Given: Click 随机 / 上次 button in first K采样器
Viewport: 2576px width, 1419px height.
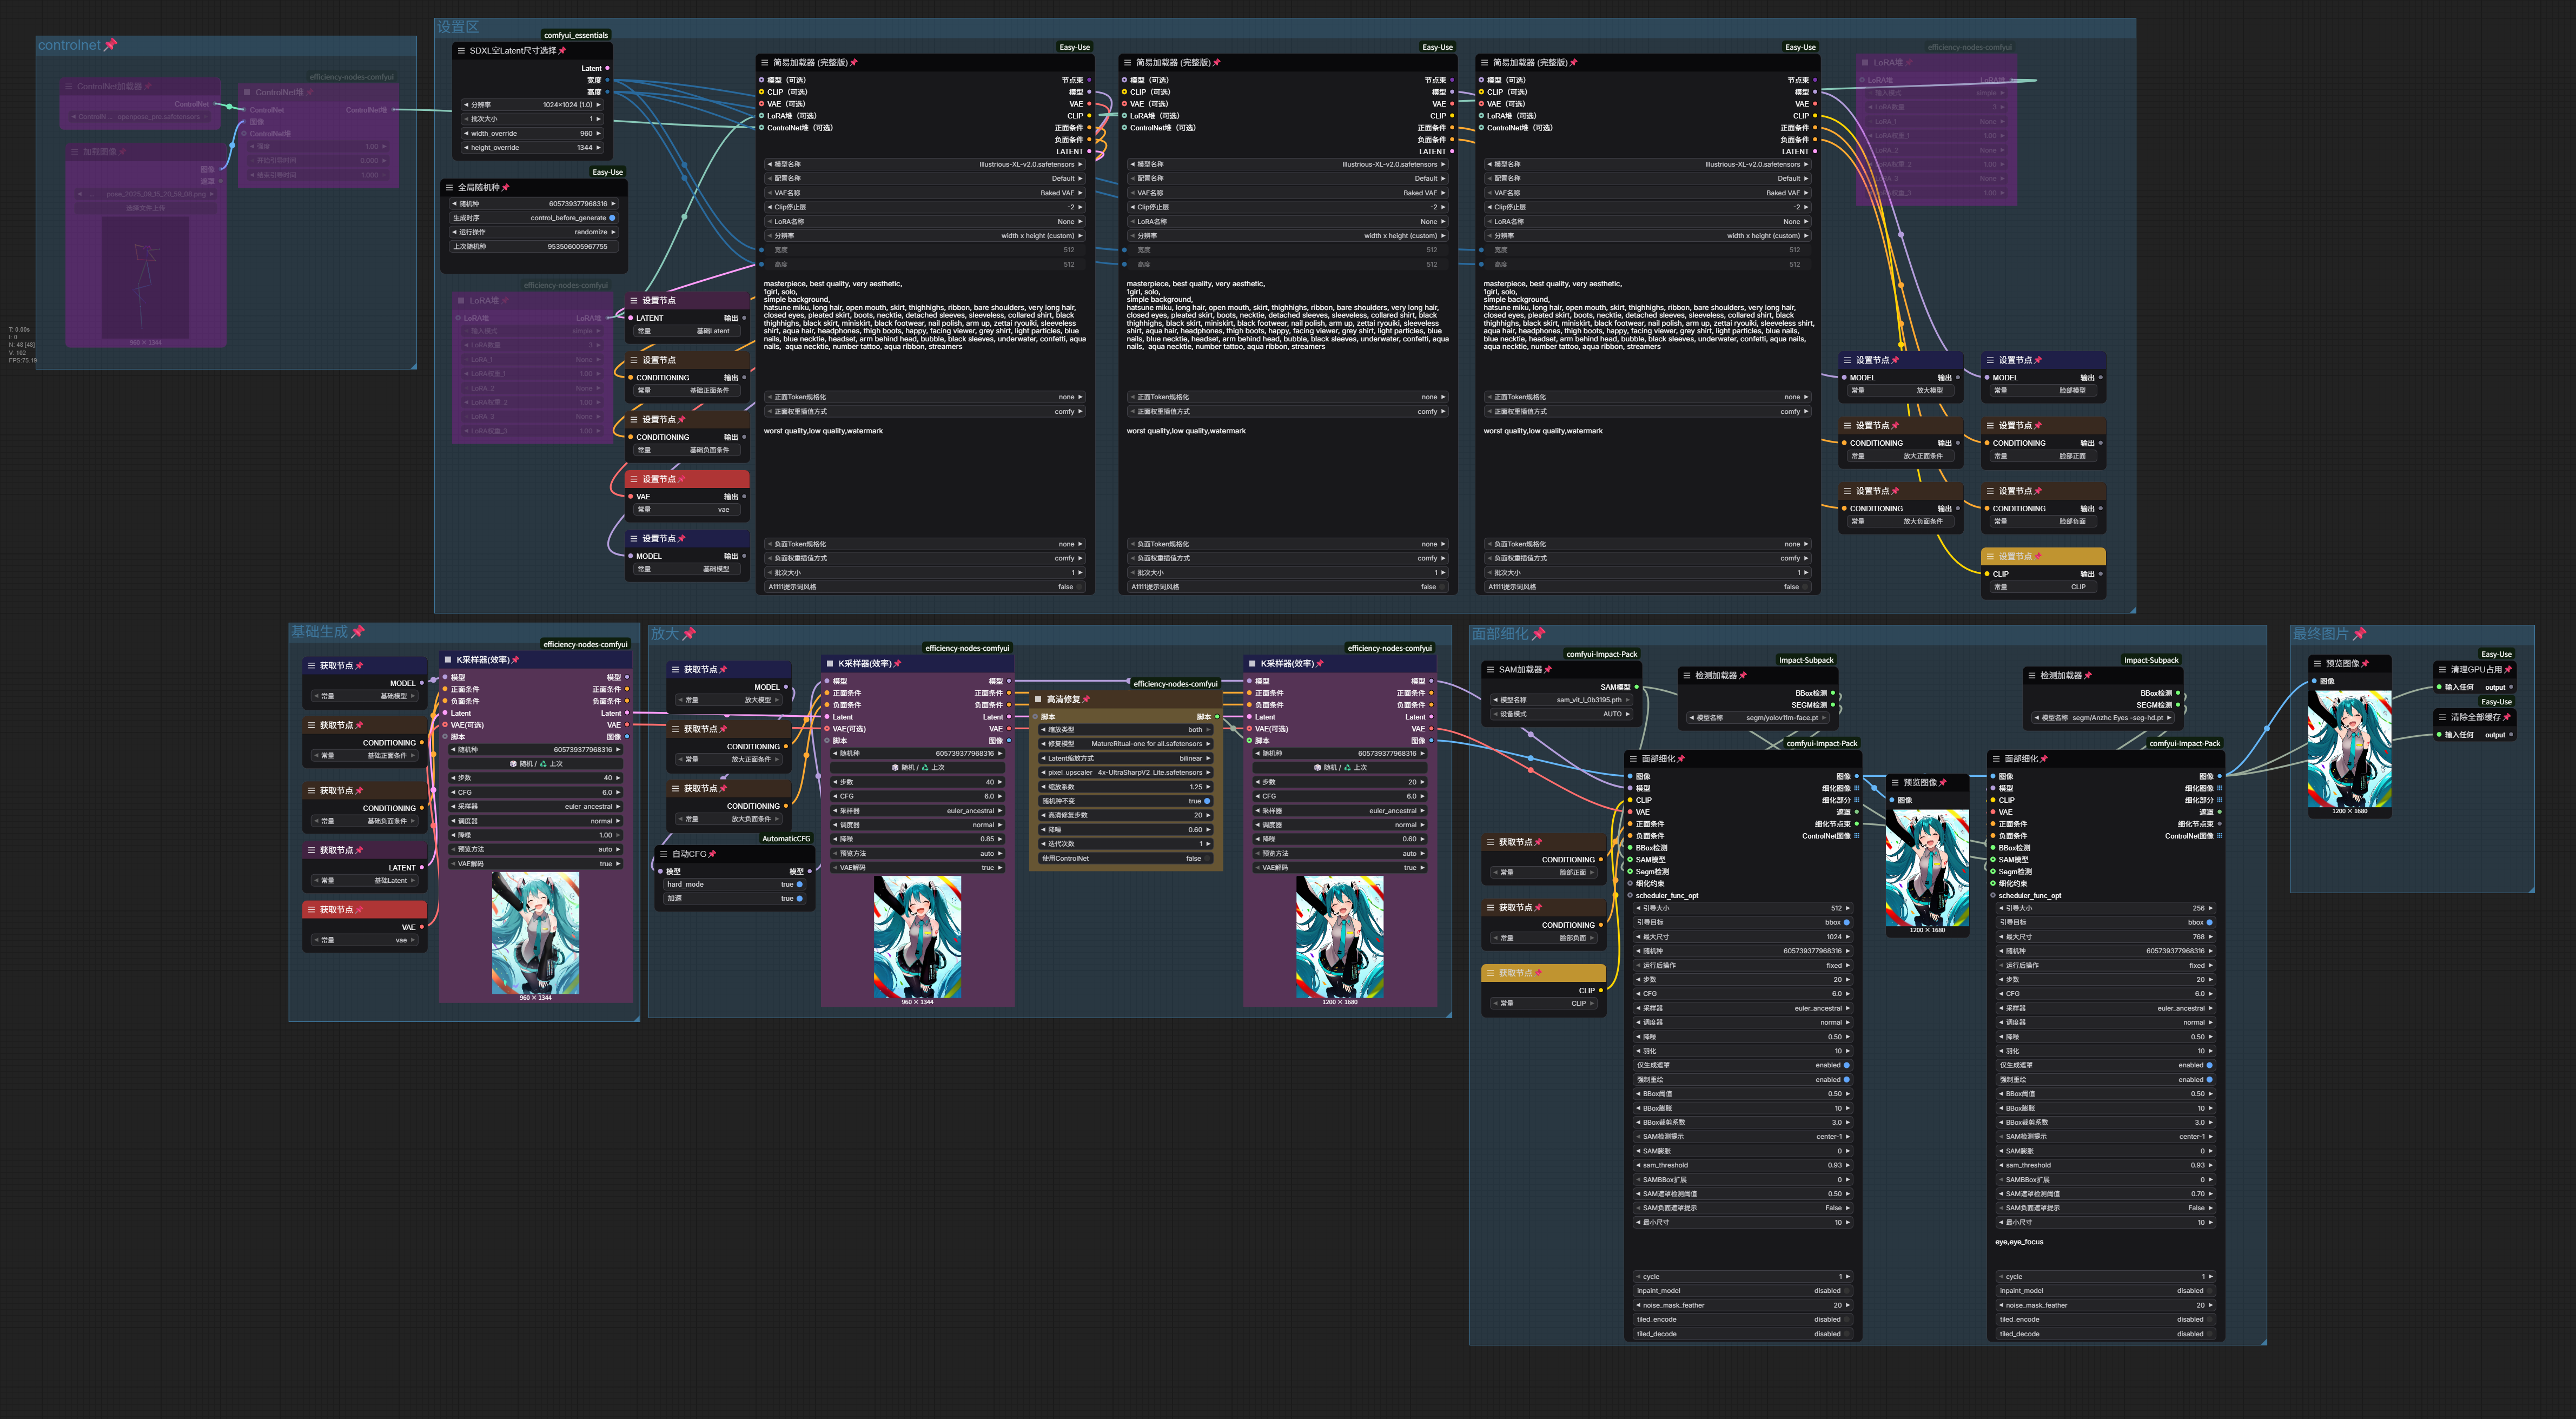Looking at the screenshot, I should pos(536,764).
